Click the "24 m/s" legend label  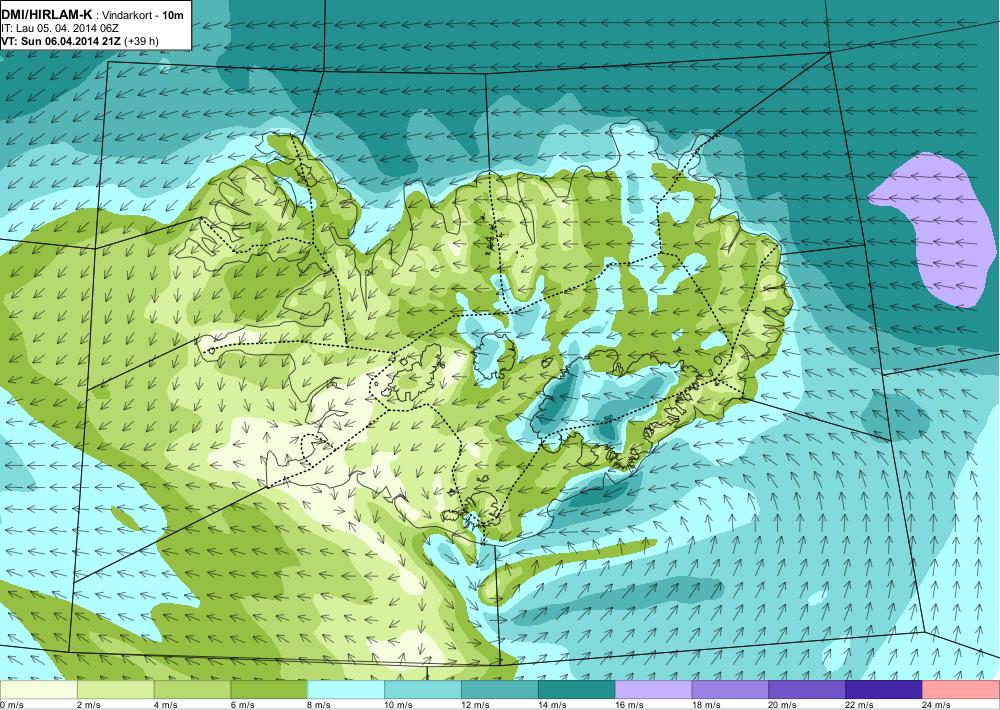[937, 705]
